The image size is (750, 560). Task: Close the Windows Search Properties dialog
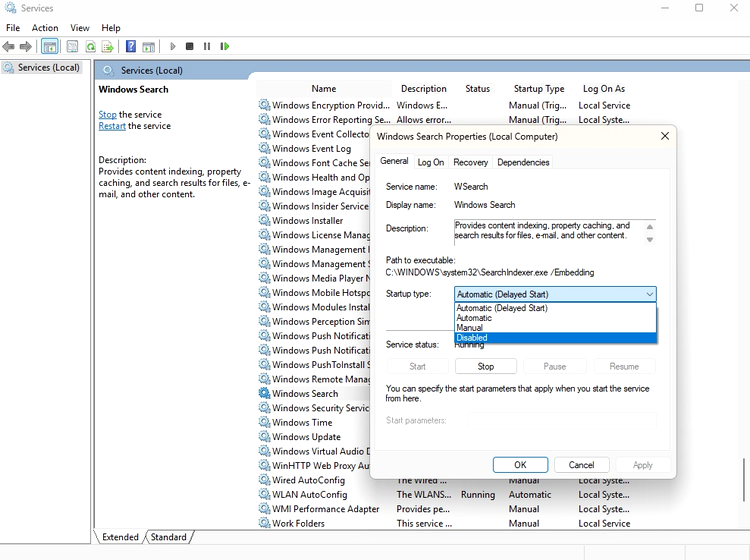pos(664,136)
